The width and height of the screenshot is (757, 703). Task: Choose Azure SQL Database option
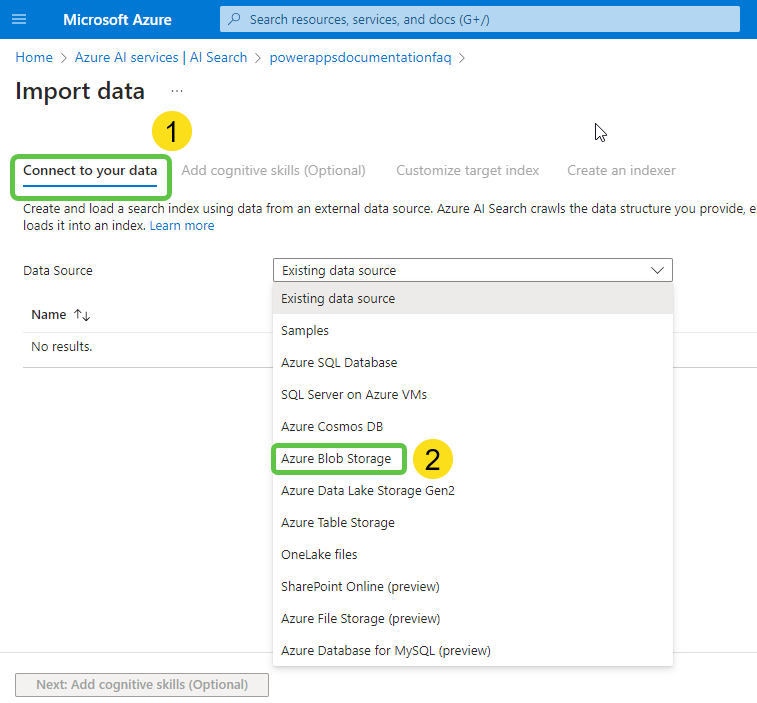pos(339,363)
